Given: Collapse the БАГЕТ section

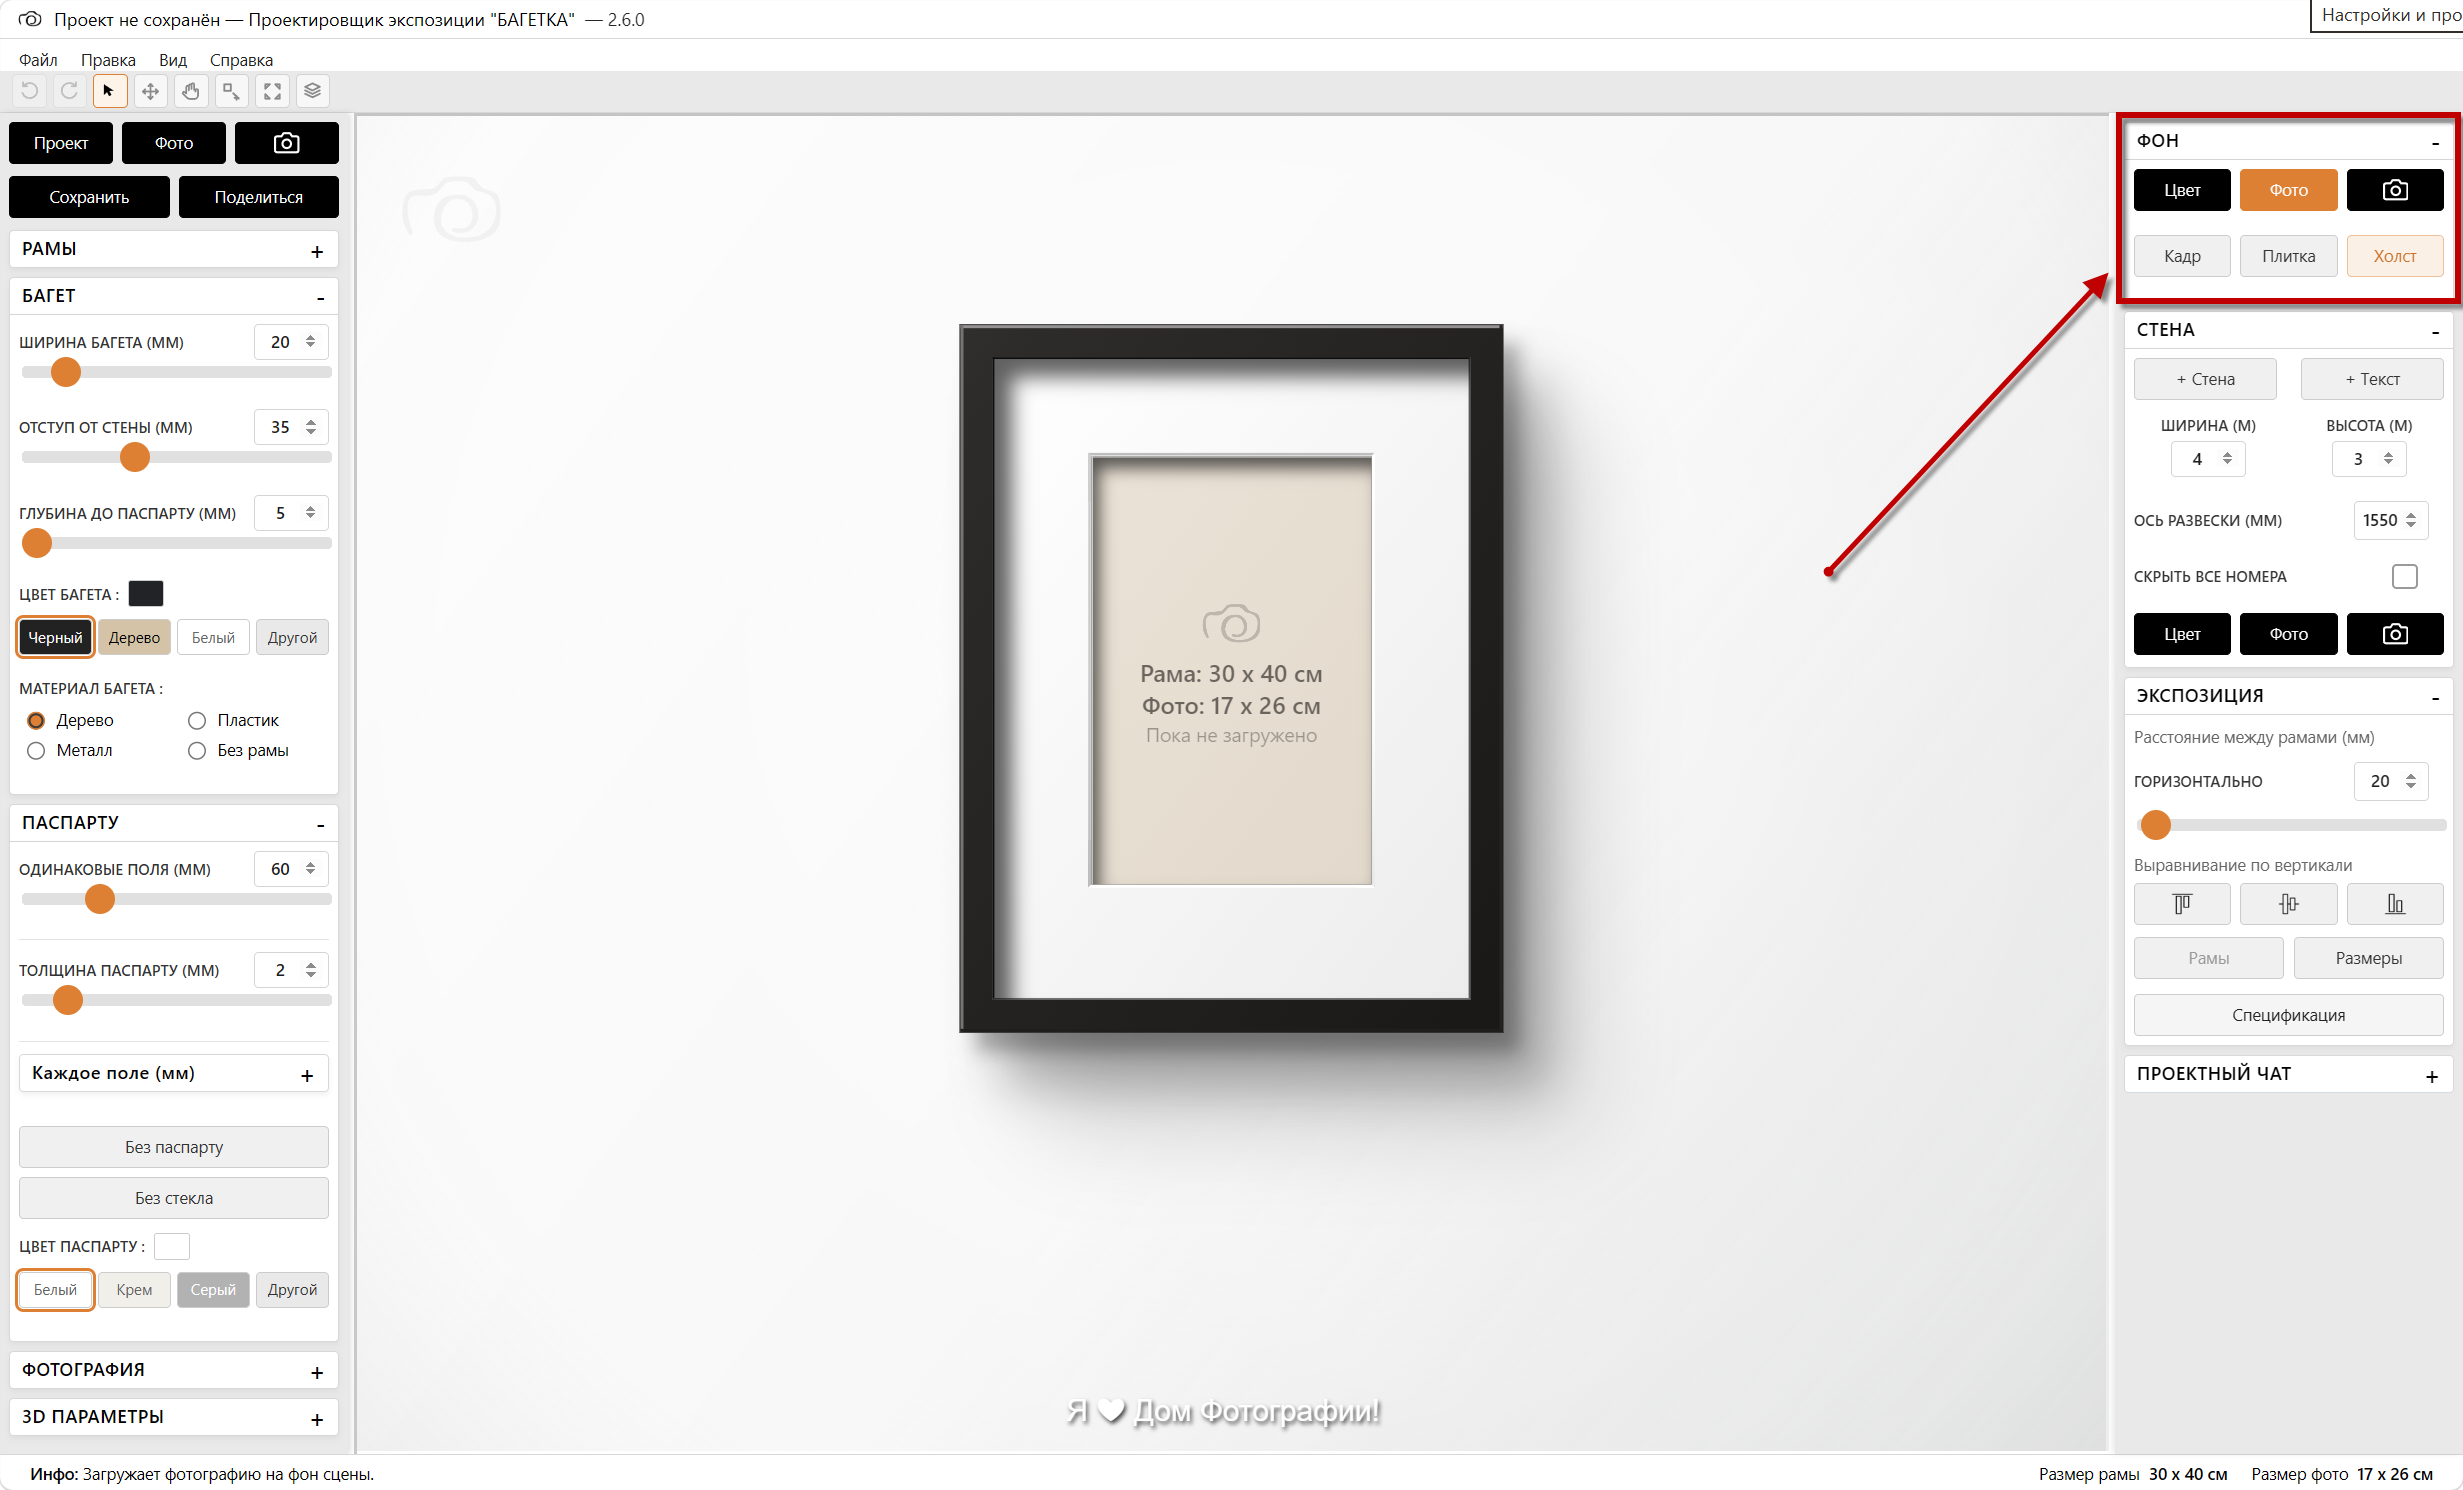Looking at the screenshot, I should [320, 297].
